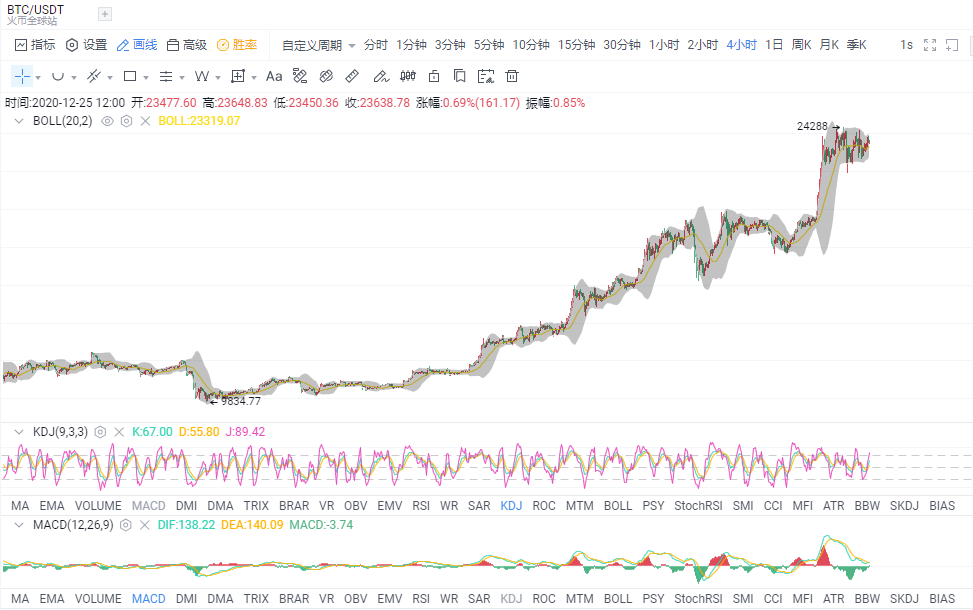Open the 胜率 win rate button
This screenshot has width=973, height=610.
pos(237,45)
